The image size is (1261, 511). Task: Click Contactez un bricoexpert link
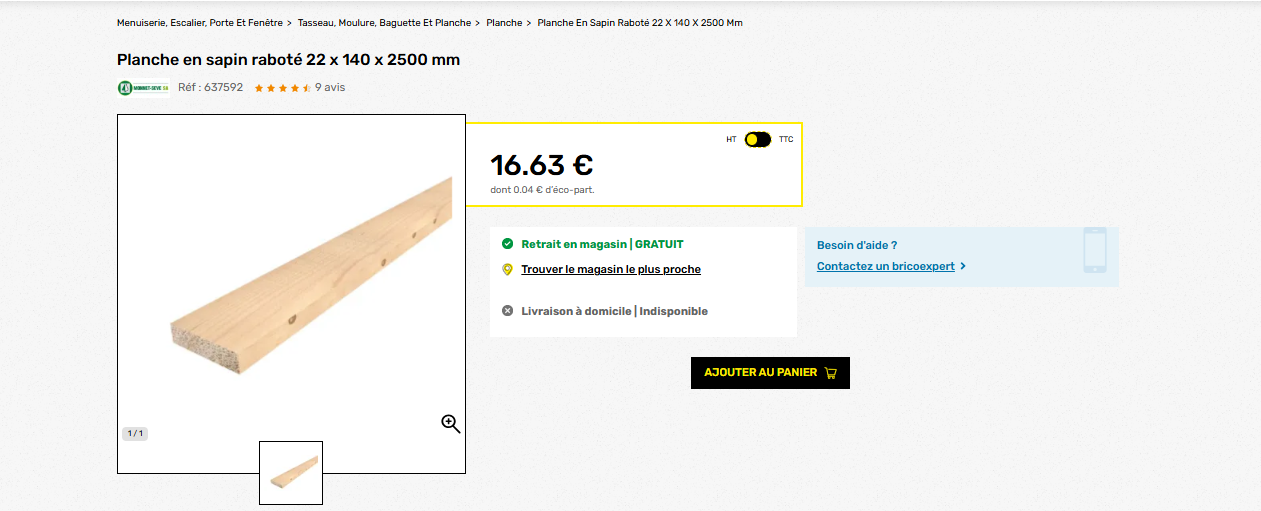pos(886,267)
